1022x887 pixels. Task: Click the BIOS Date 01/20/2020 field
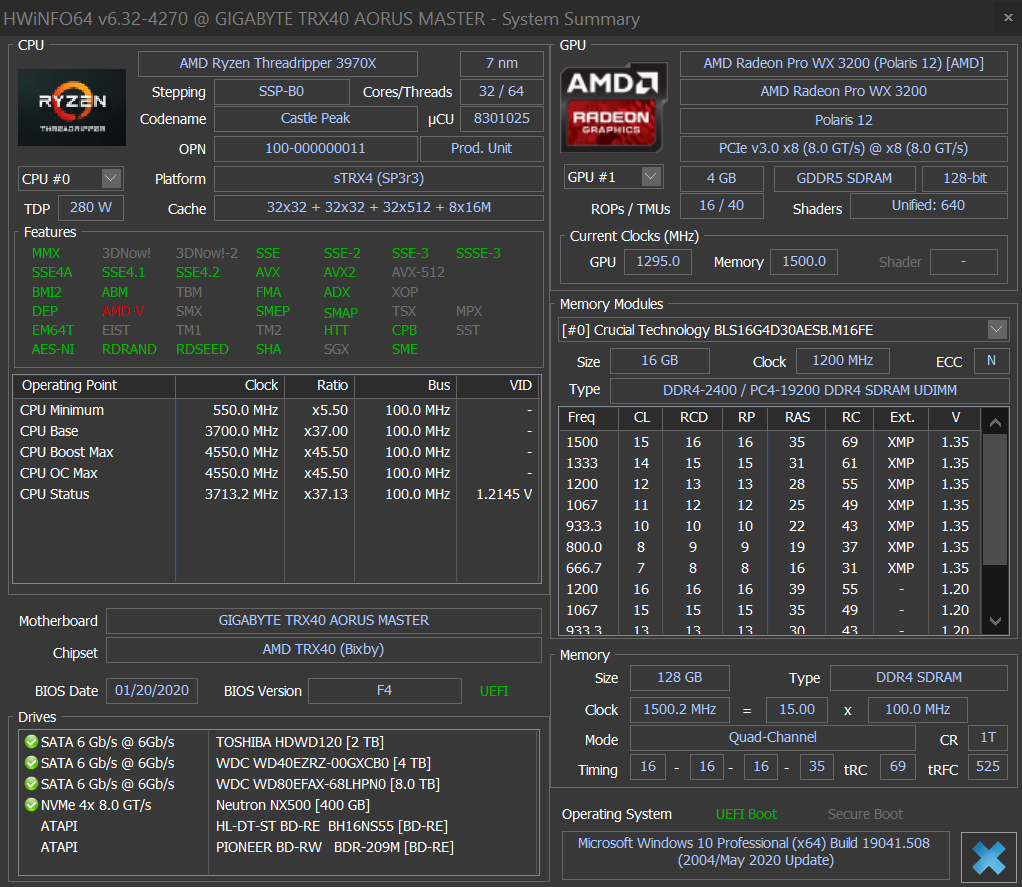[152, 691]
